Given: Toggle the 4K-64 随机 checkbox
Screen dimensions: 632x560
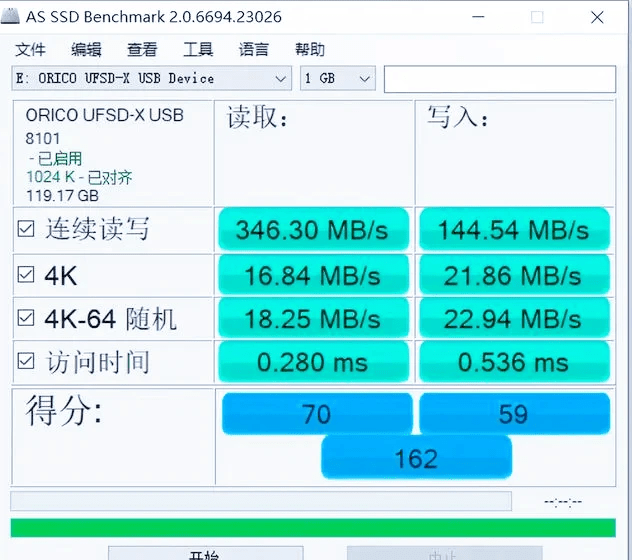Looking at the screenshot, I should 26,318.
